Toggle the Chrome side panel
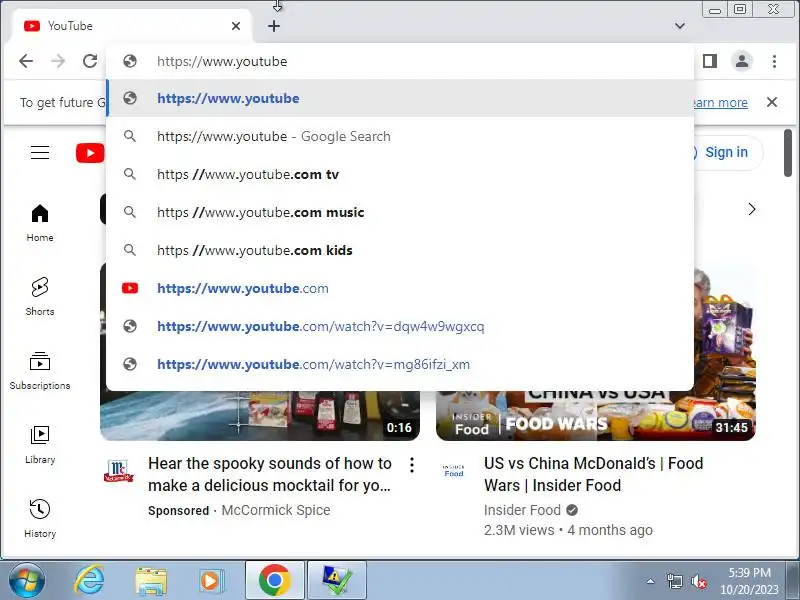Image resolution: width=800 pixels, height=600 pixels. (710, 61)
